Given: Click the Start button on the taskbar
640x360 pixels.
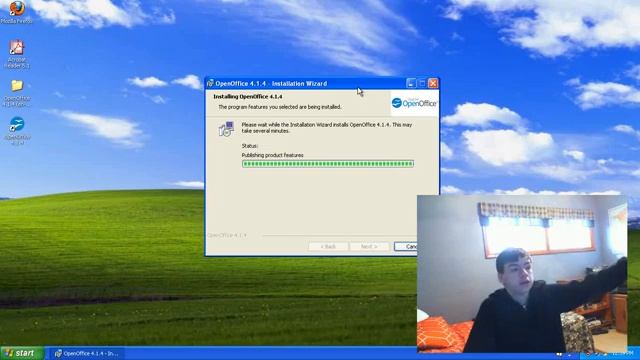Looking at the screenshot, I should click(x=22, y=353).
